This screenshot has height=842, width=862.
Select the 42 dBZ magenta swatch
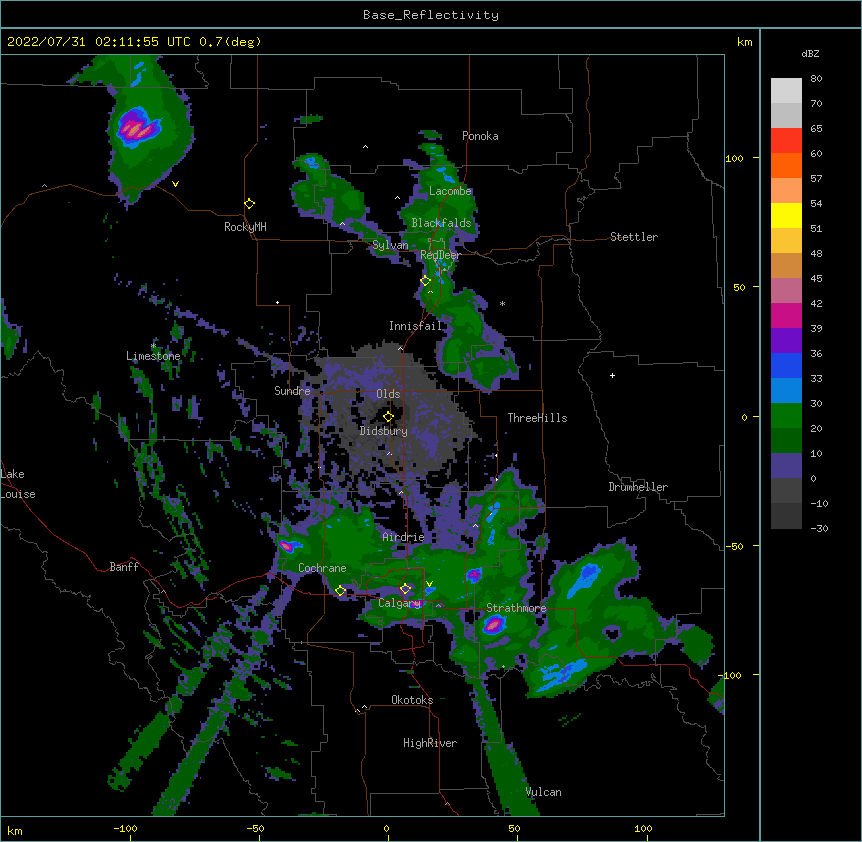click(786, 315)
